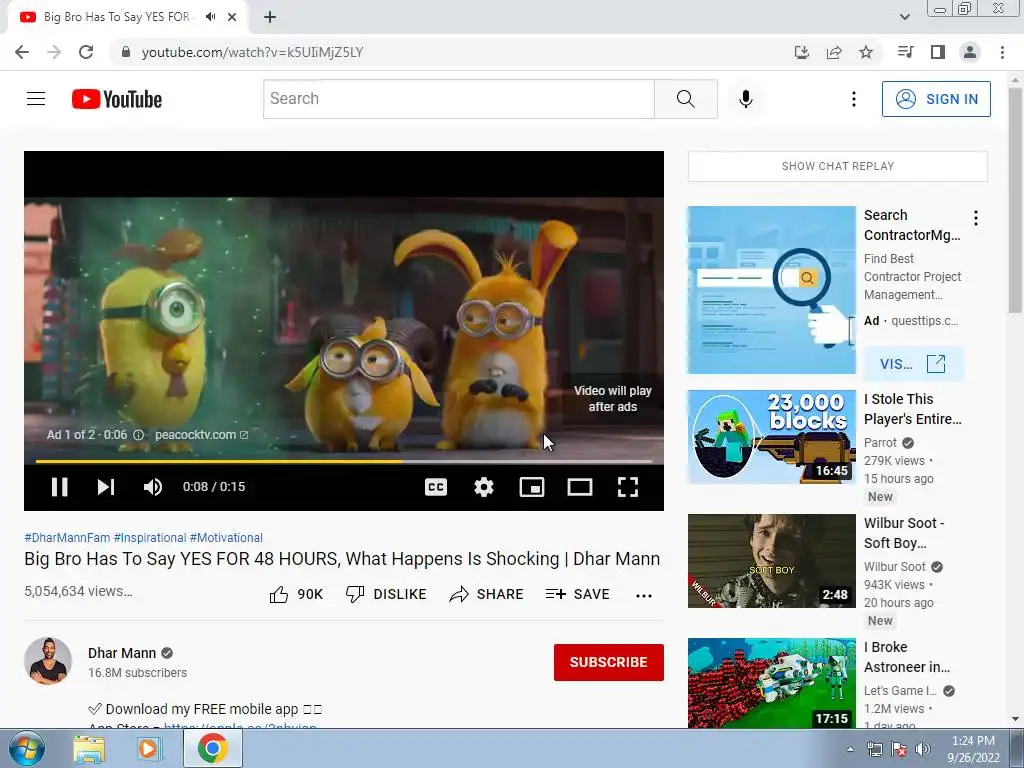The image size is (1024, 768).
Task: Open the Chrome three-dot menu
Action: click(1002, 52)
